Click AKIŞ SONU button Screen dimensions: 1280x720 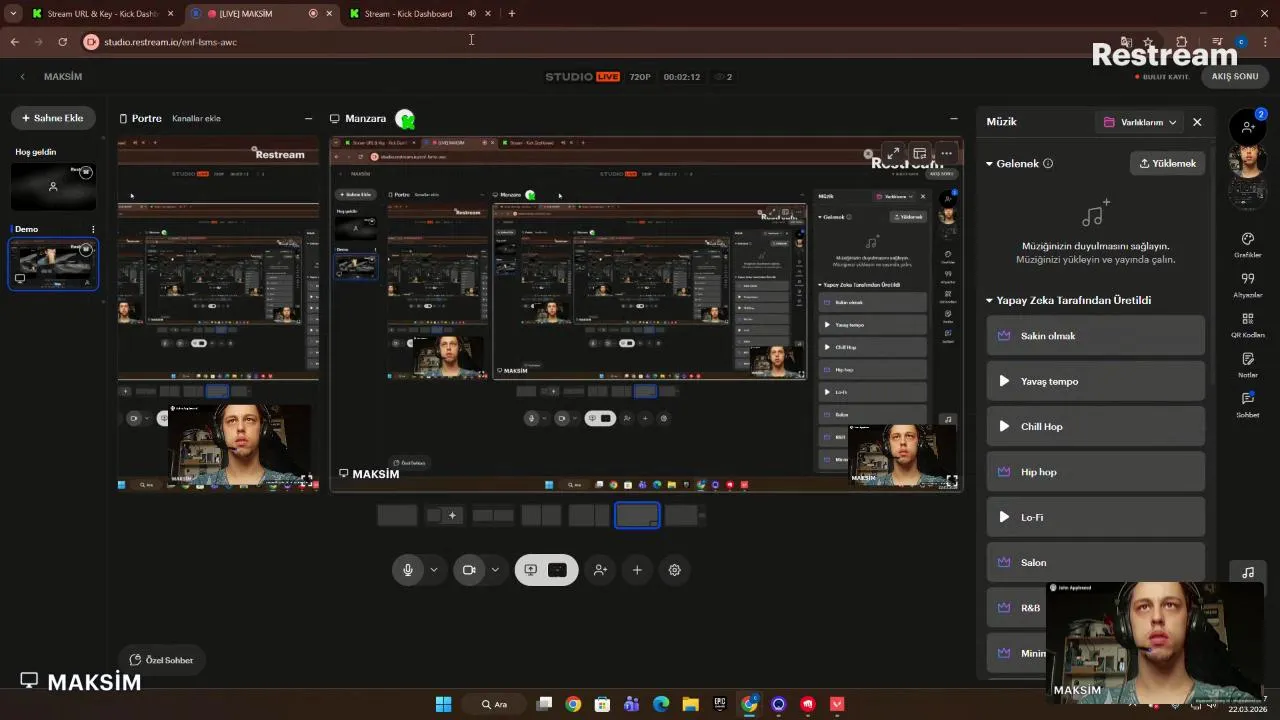pos(1235,76)
